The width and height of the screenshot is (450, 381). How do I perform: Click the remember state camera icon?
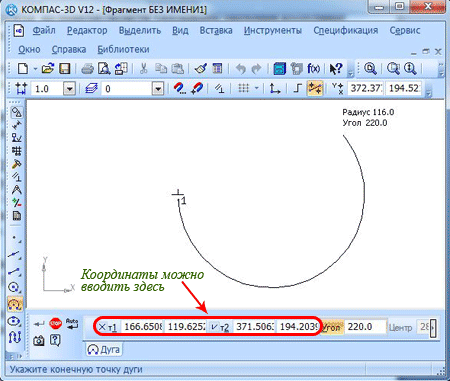(x=39, y=340)
